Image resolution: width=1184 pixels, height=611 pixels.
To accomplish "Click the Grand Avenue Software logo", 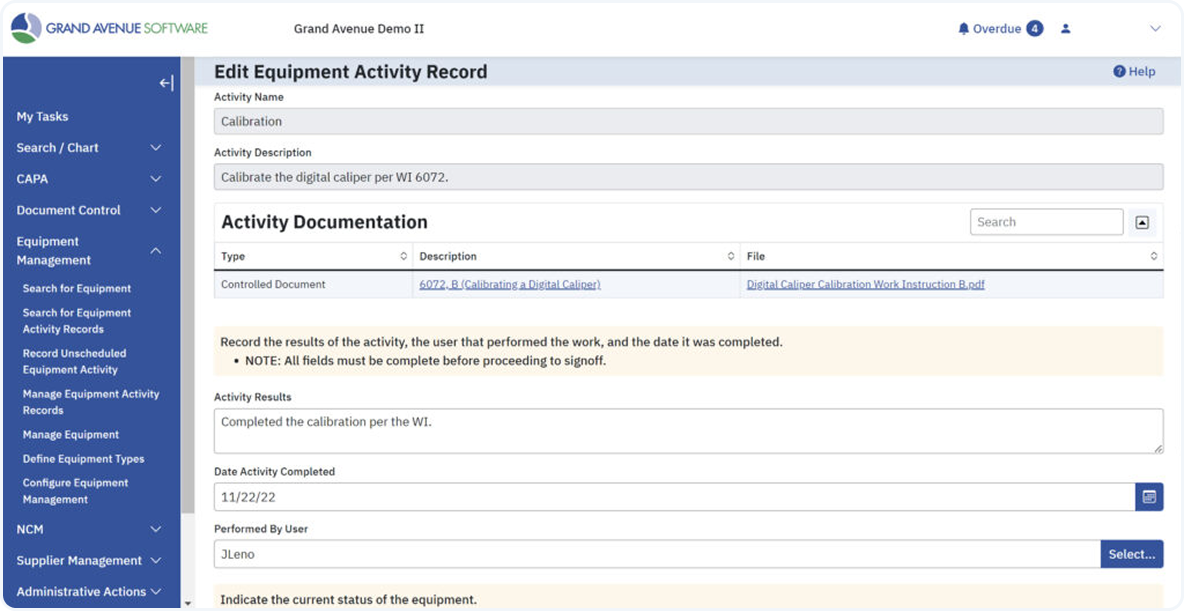I will click(109, 29).
